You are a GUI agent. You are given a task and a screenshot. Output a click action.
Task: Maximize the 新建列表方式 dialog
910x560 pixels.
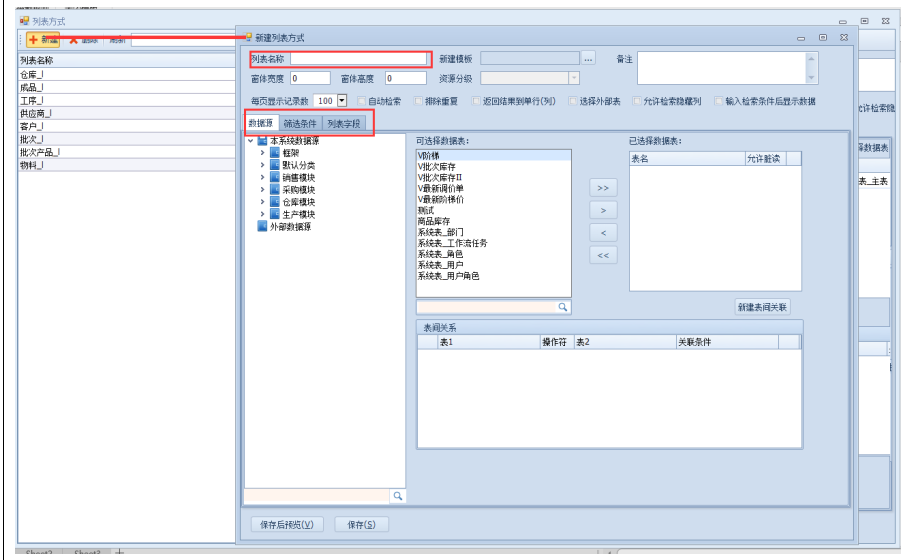pos(822,37)
